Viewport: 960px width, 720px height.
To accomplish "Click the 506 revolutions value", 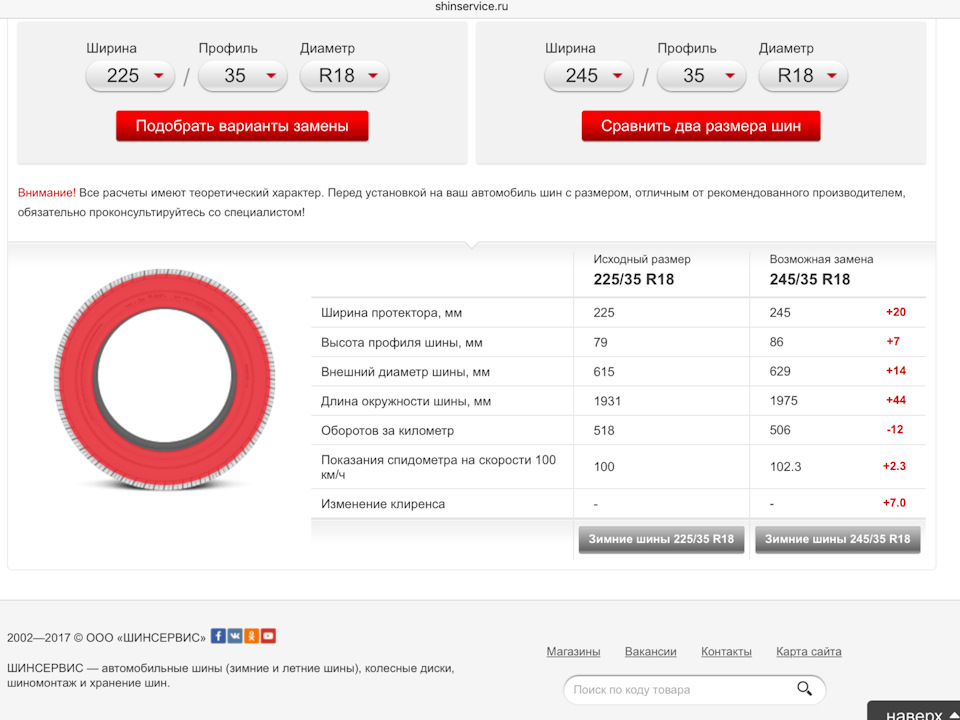I will tap(780, 430).
